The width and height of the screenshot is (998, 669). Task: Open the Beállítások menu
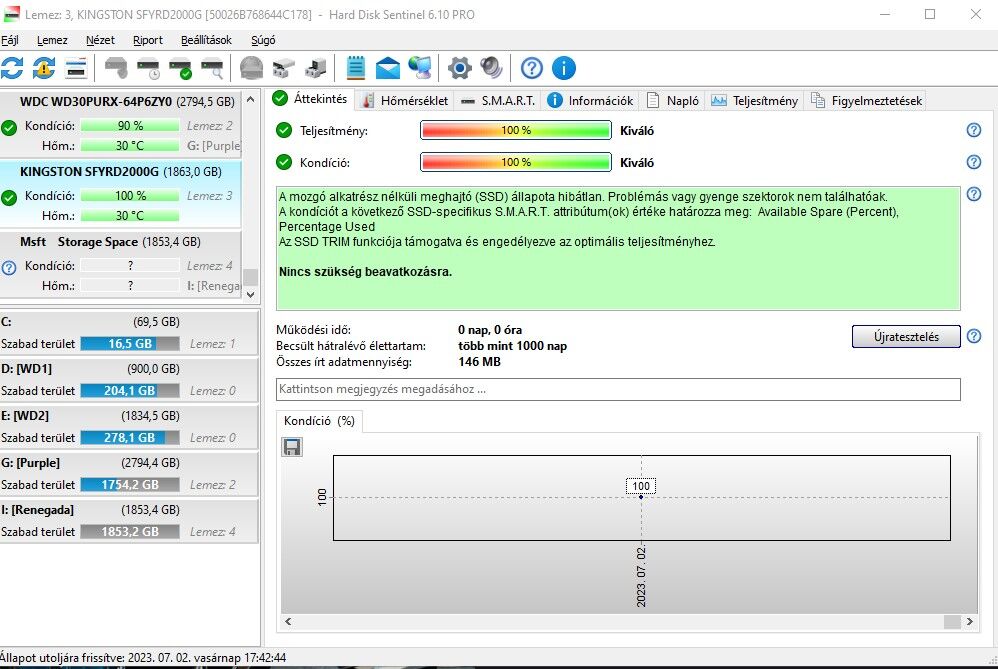coord(206,40)
